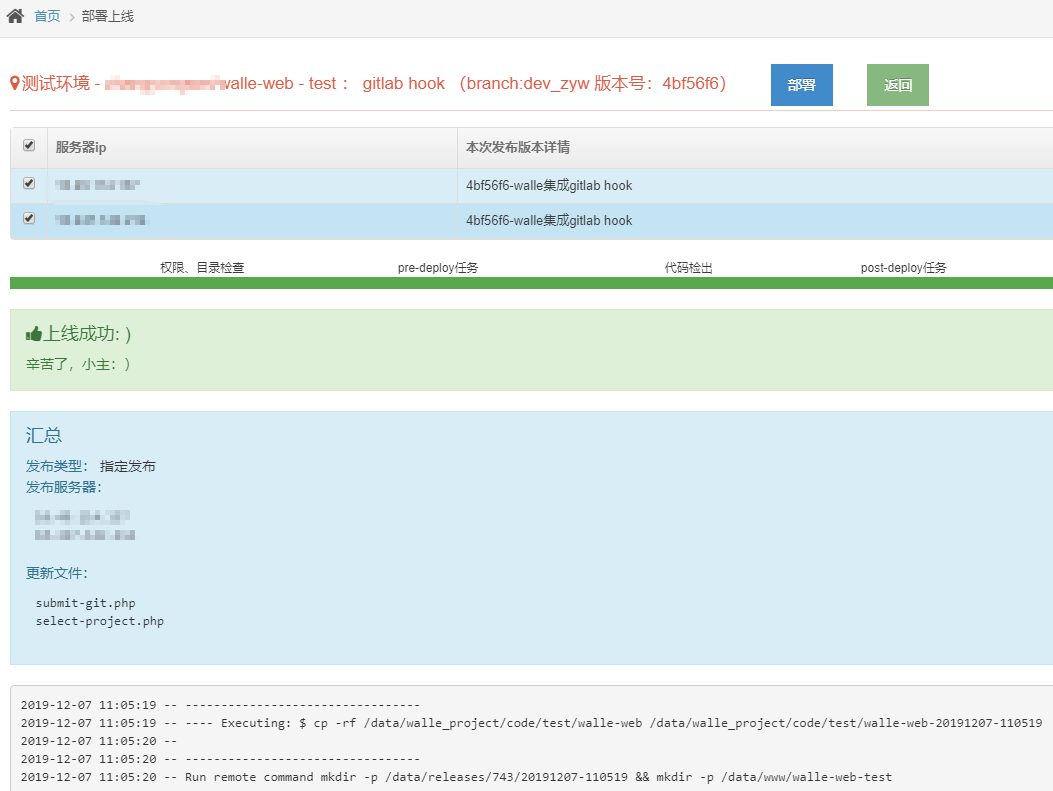Click the 汇总 summary heading
Viewport: 1053px width, 791px height.
44,435
